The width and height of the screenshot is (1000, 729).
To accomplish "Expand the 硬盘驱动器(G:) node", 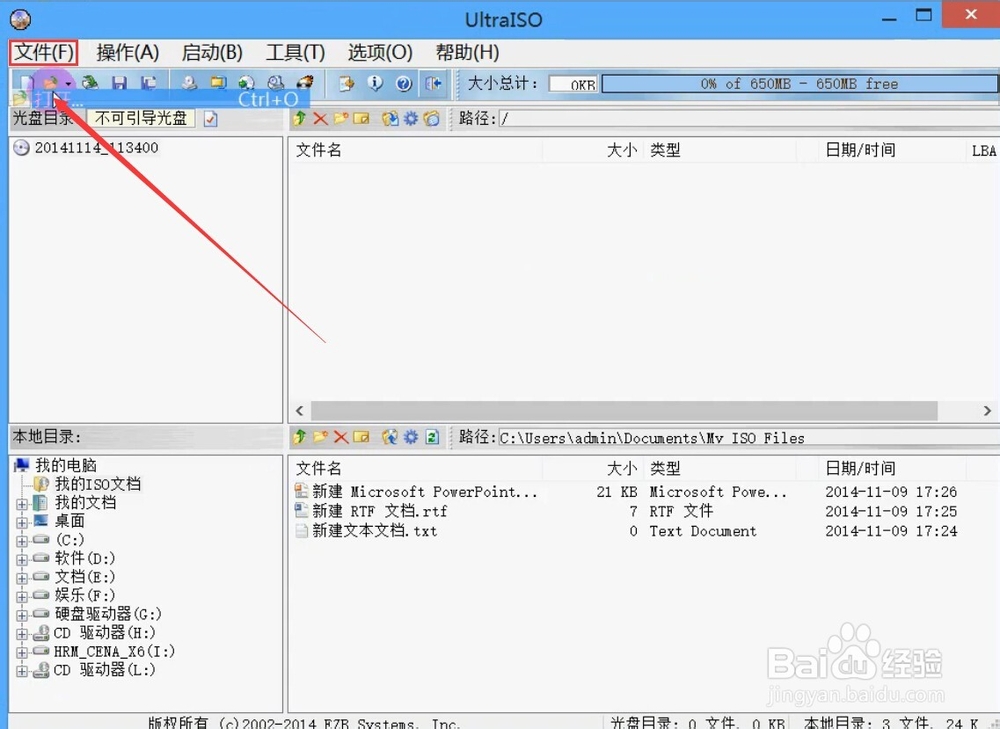I will point(22,615).
